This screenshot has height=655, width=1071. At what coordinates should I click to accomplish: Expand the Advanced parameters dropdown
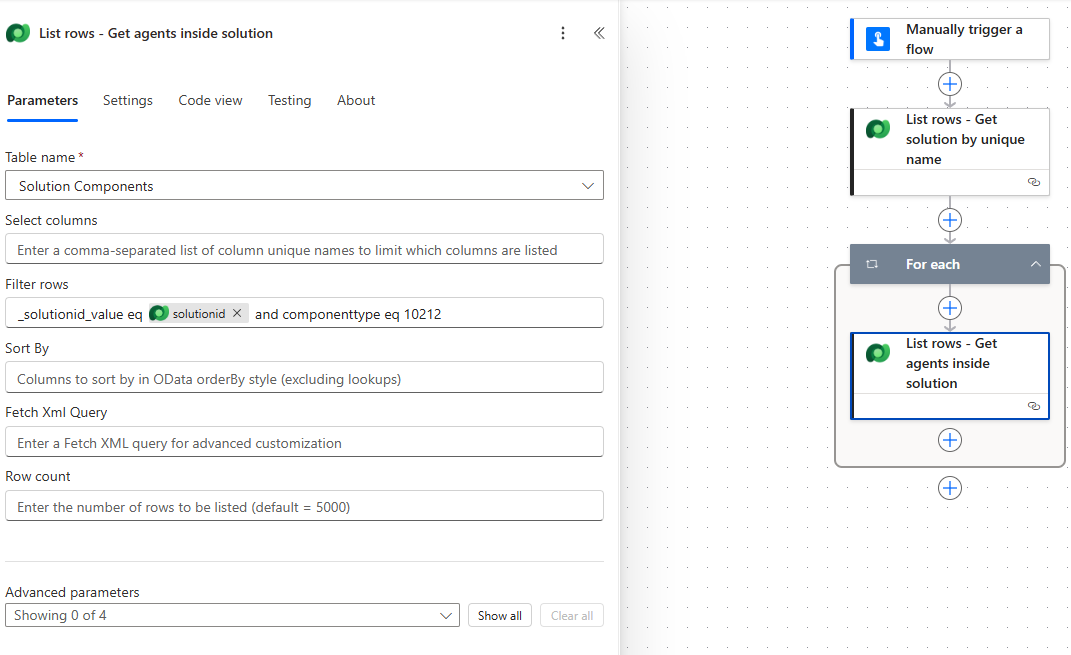click(x=232, y=615)
